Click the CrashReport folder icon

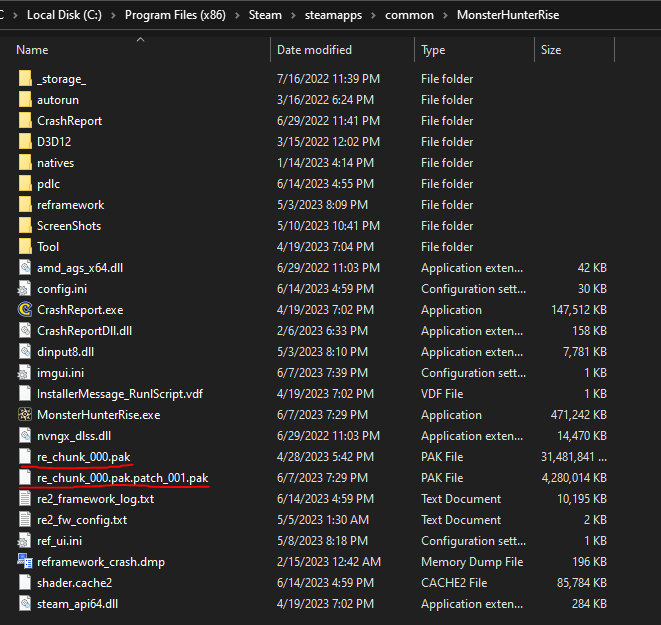(25, 121)
